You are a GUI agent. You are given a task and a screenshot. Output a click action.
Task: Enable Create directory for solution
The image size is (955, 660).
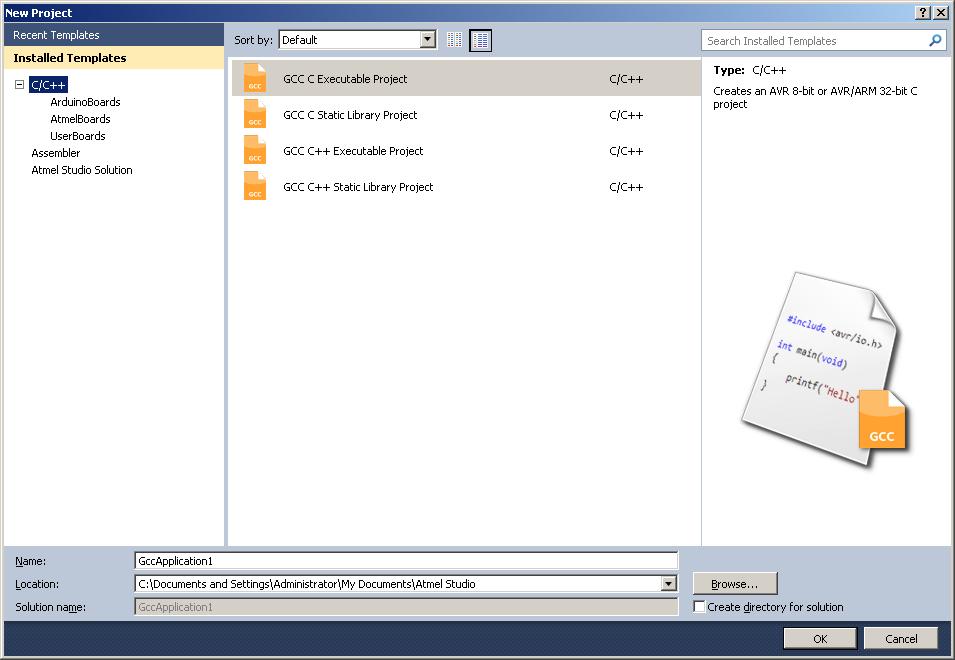(x=700, y=606)
